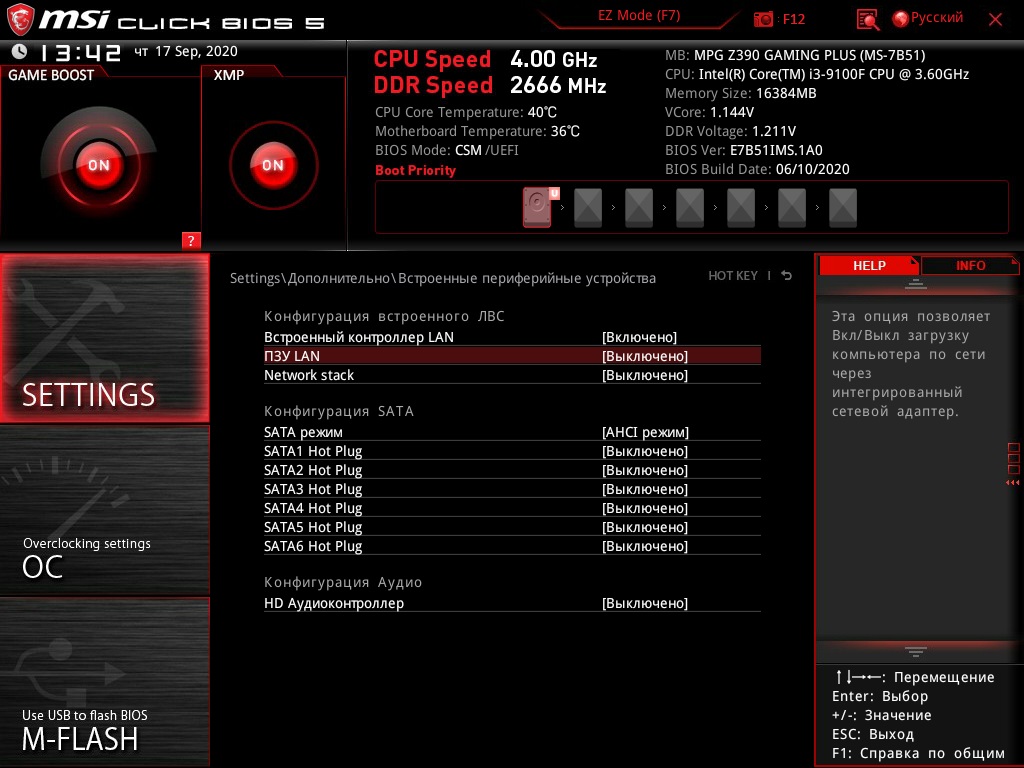Collapse the side panel with red arrows icon
Screen dimensions: 1024x768
[x=1013, y=483]
